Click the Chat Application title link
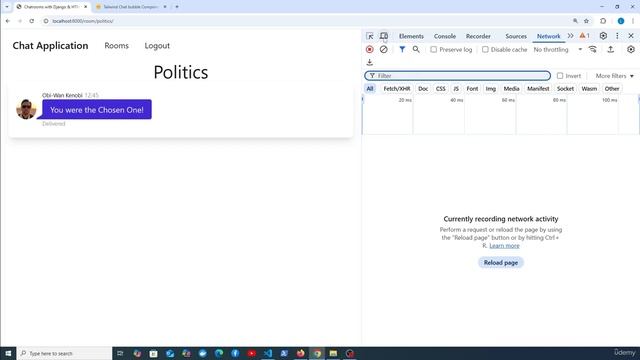Image resolution: width=640 pixels, height=360 pixels. [x=50, y=46]
